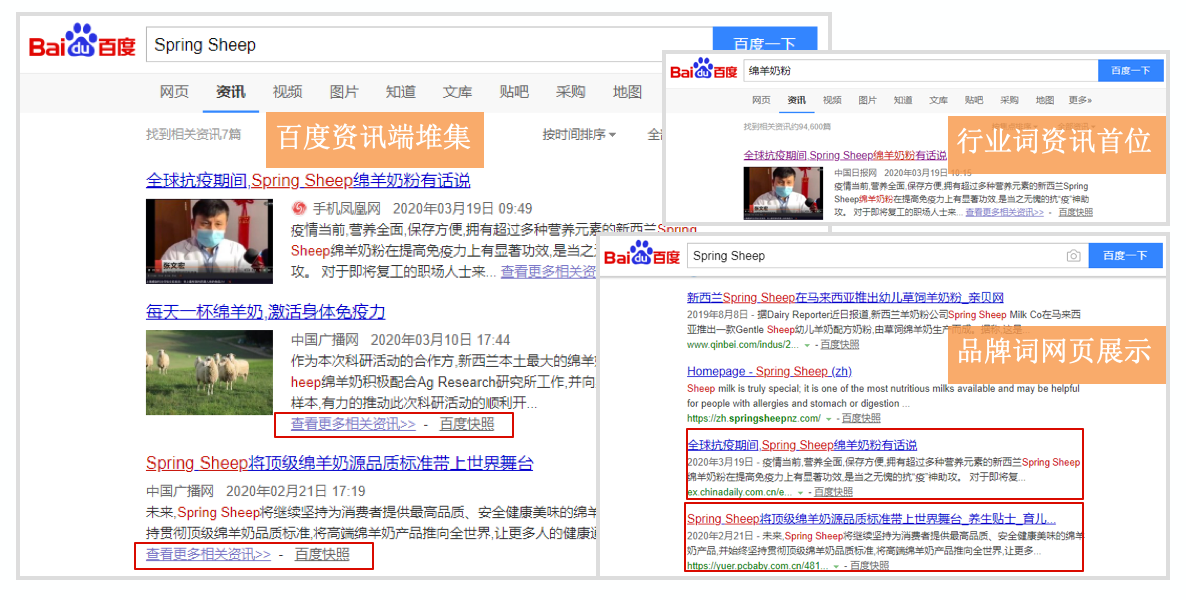Switch to 网页 tab in the 绵羊奶粉 window

point(761,100)
